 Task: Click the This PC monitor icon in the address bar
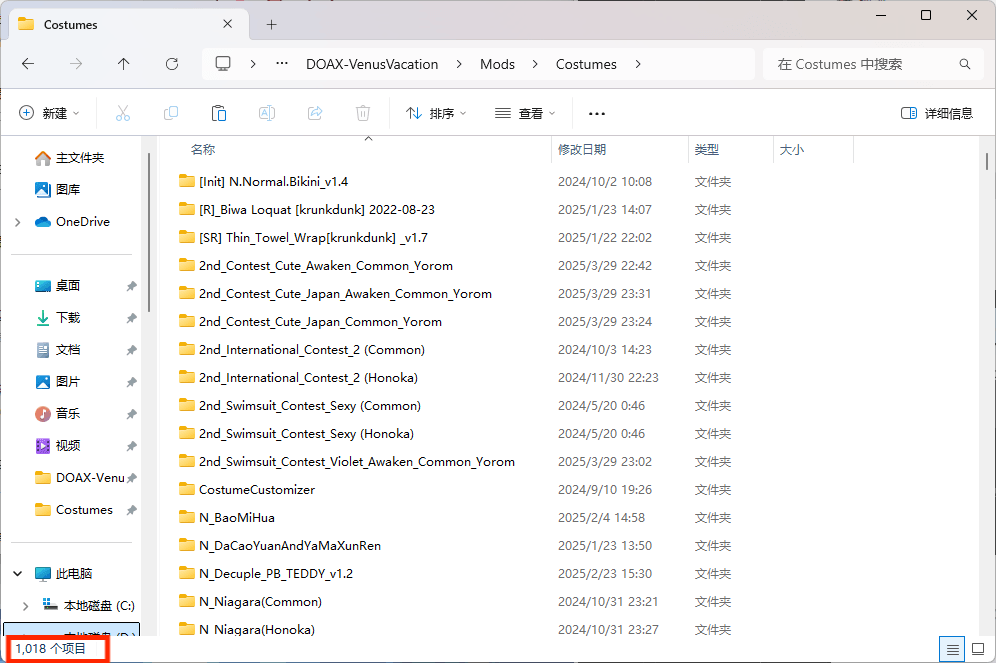[x=223, y=64]
